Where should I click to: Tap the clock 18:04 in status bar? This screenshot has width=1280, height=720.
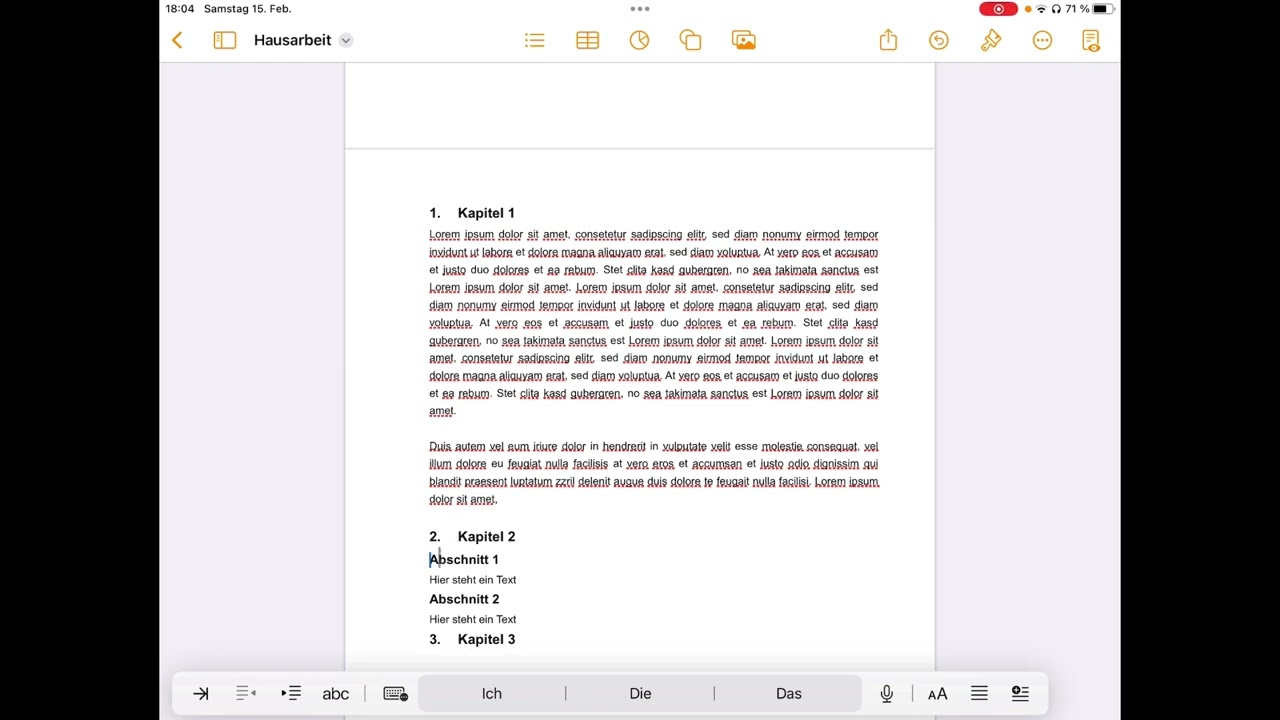[180, 9]
